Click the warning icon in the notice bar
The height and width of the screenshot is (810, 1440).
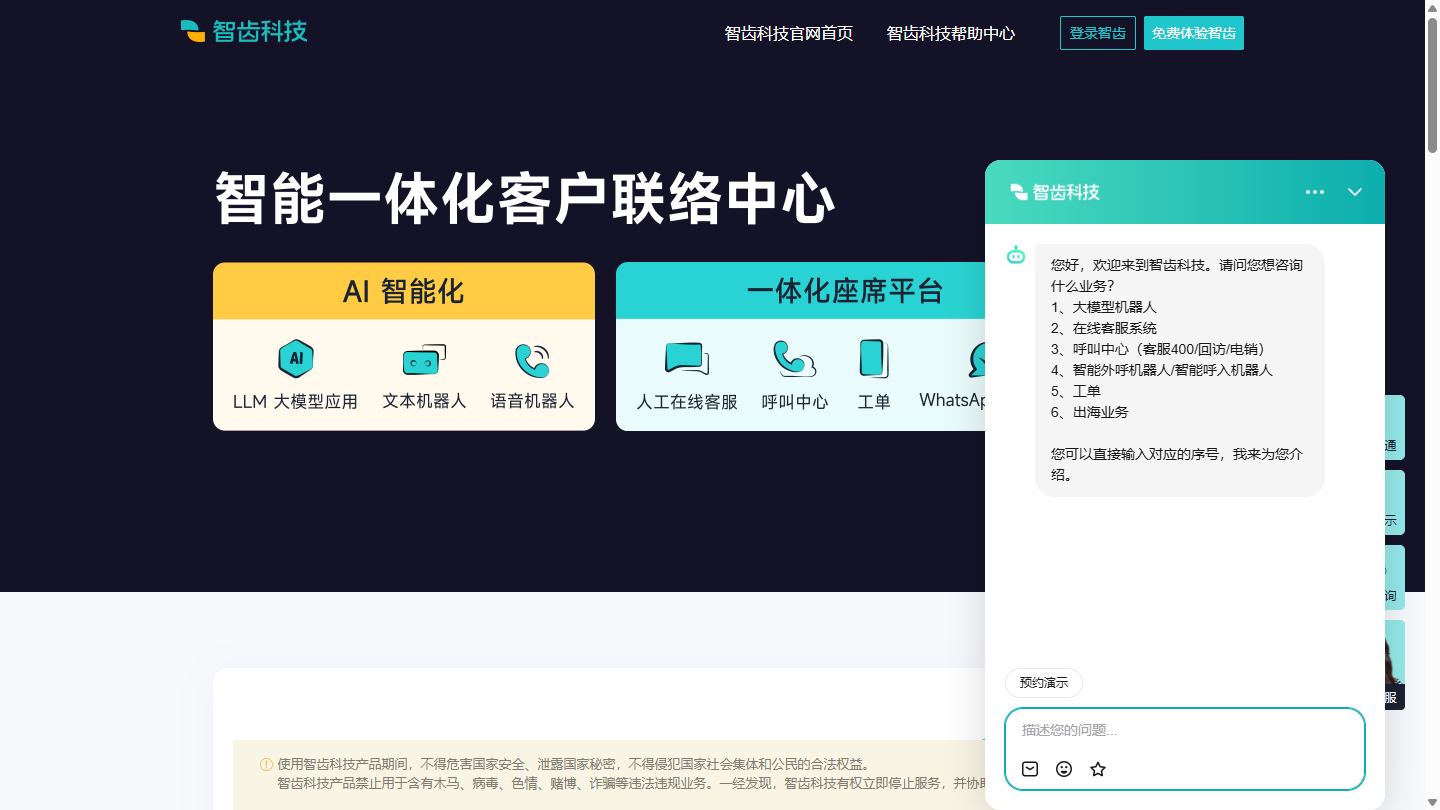pos(266,764)
